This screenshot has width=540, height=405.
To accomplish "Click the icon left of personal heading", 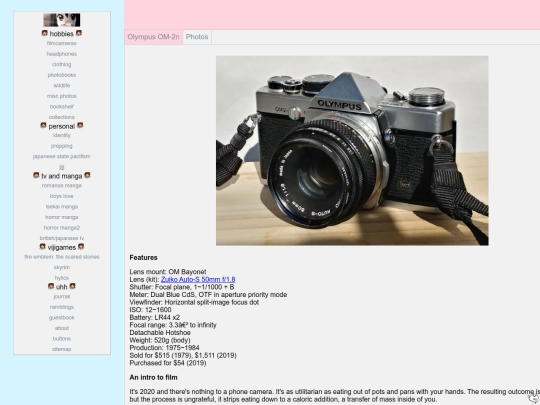I will pyautogui.click(x=43, y=125).
